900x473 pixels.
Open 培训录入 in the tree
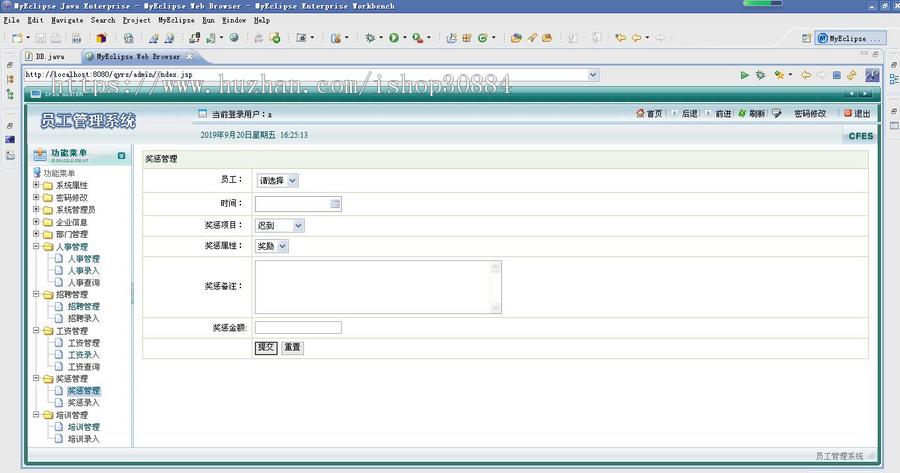click(x=83, y=439)
